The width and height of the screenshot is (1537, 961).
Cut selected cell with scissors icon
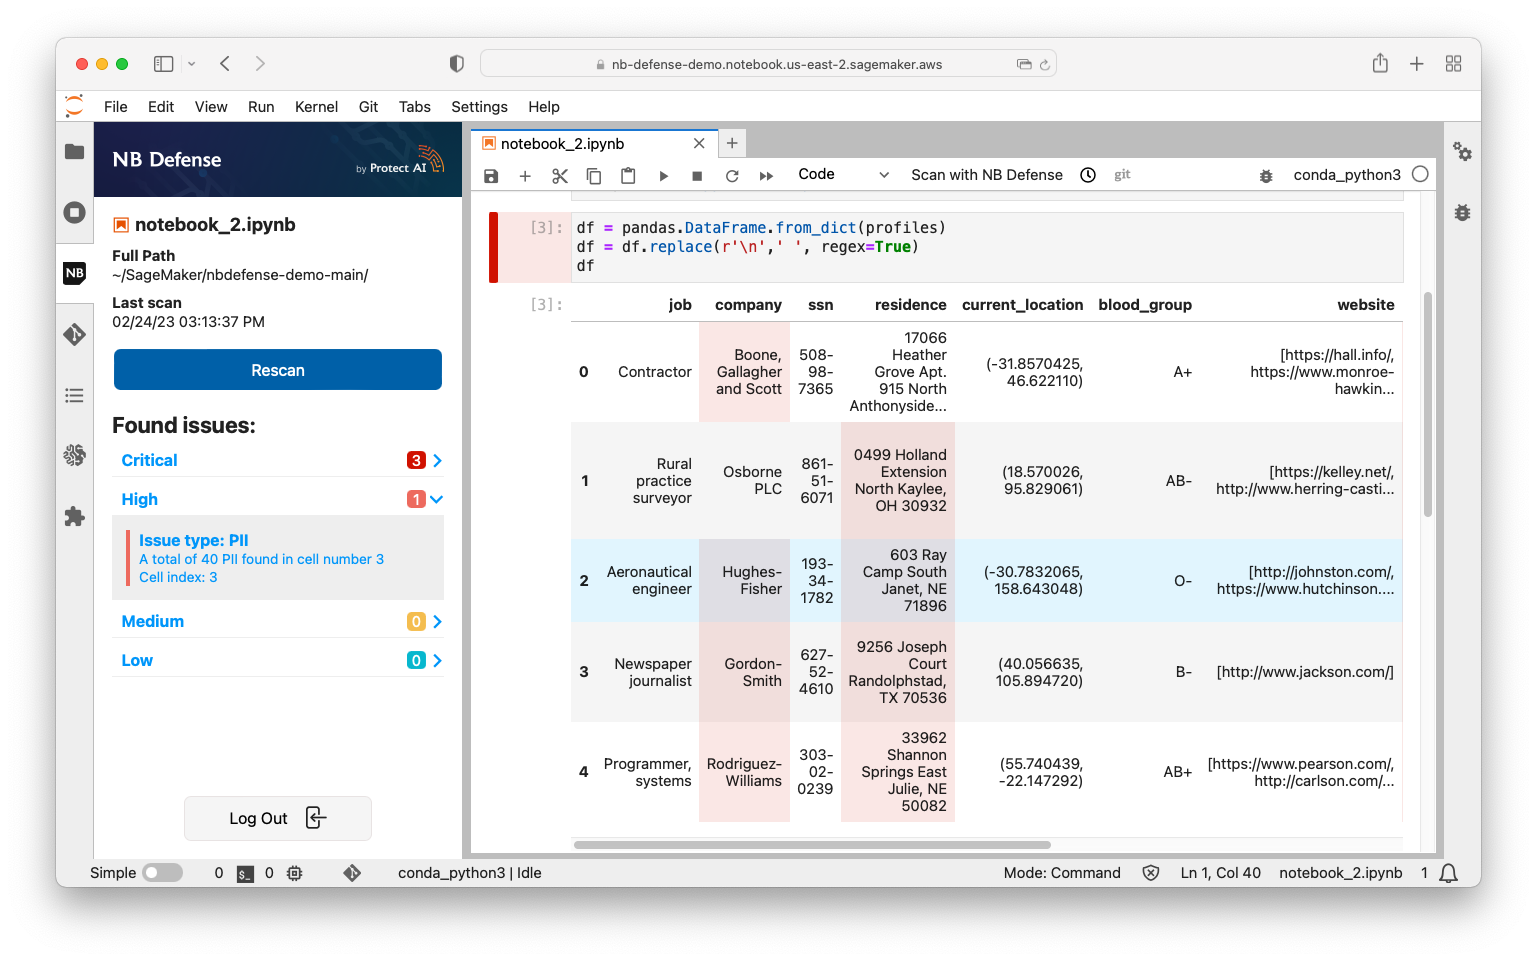pos(560,176)
